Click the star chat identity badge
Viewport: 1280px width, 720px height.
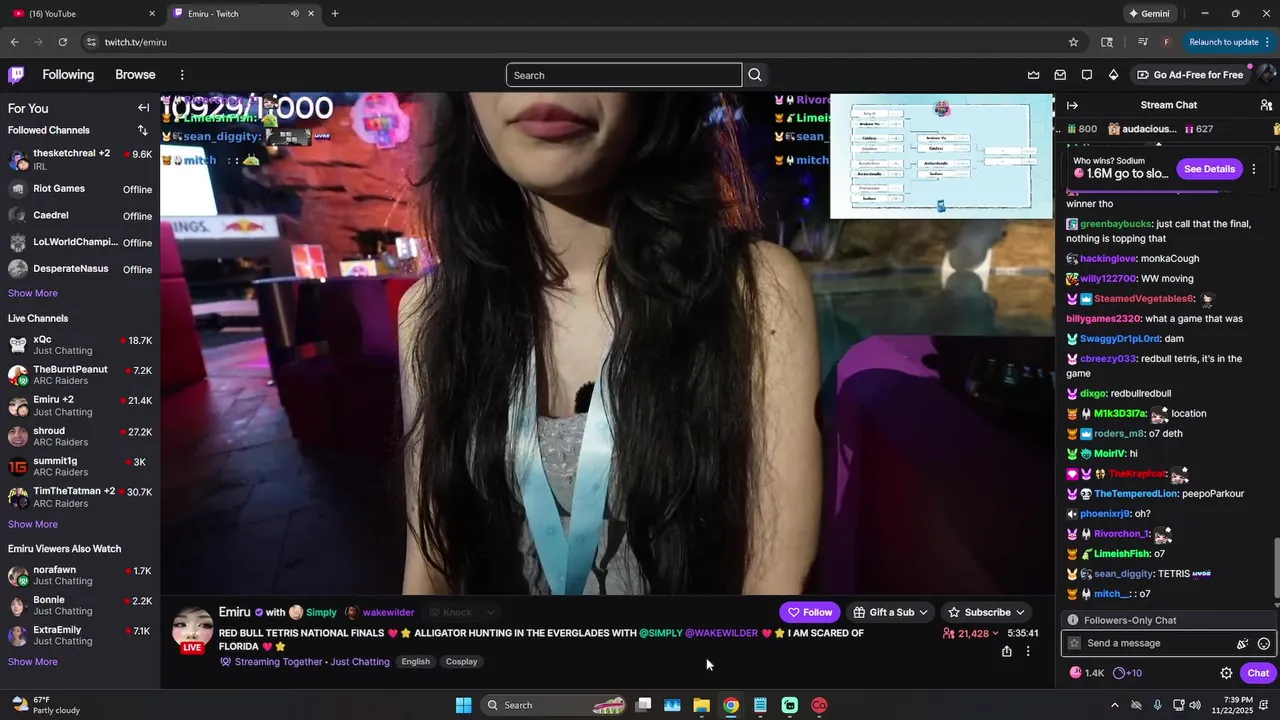pos(1074,644)
